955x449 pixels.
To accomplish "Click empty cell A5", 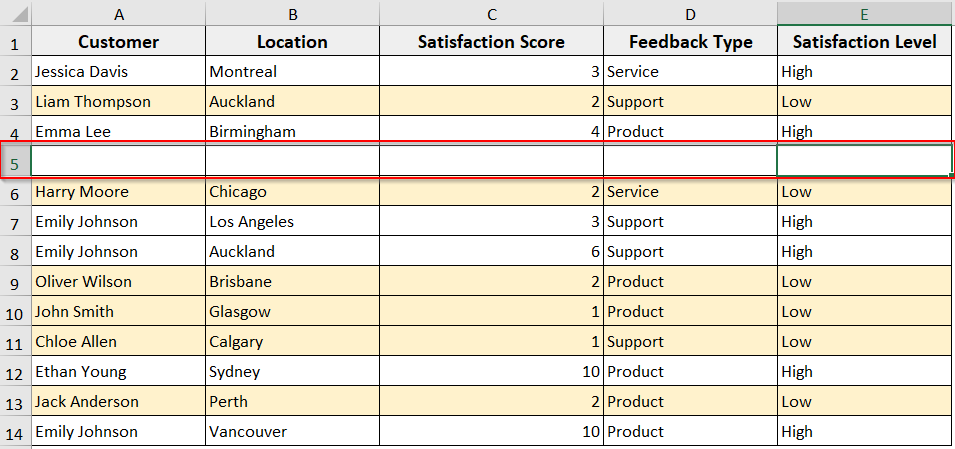I will (118, 161).
